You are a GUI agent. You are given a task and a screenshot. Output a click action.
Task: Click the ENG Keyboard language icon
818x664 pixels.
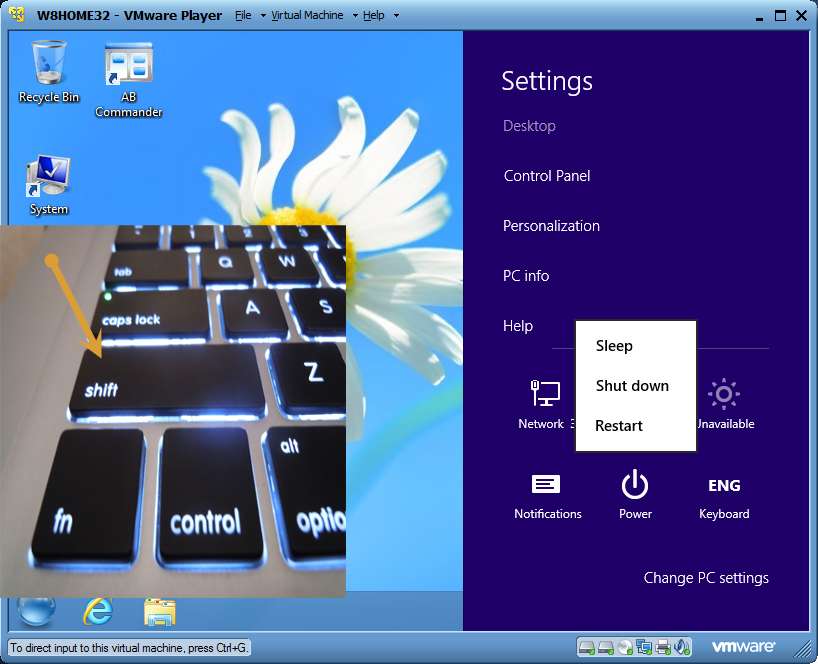724,487
